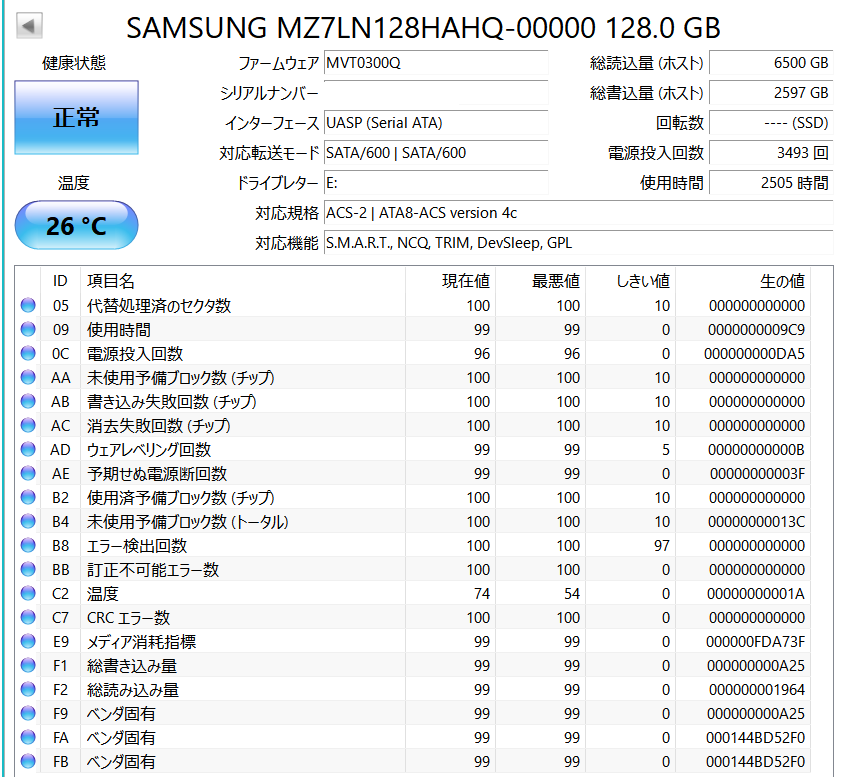
Task: Select the 使用済予備ブロック数 (チップ) row name
Action: tap(180, 498)
